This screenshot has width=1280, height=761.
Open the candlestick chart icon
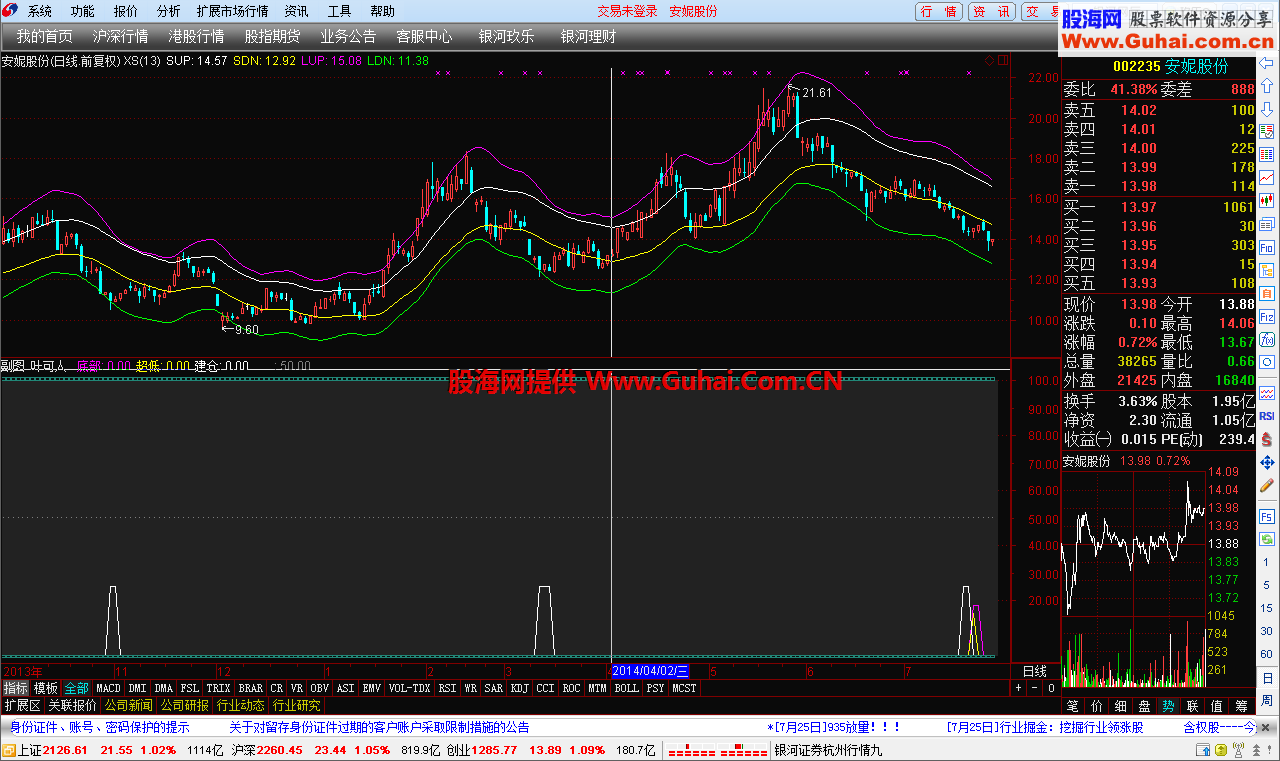click(x=1267, y=200)
